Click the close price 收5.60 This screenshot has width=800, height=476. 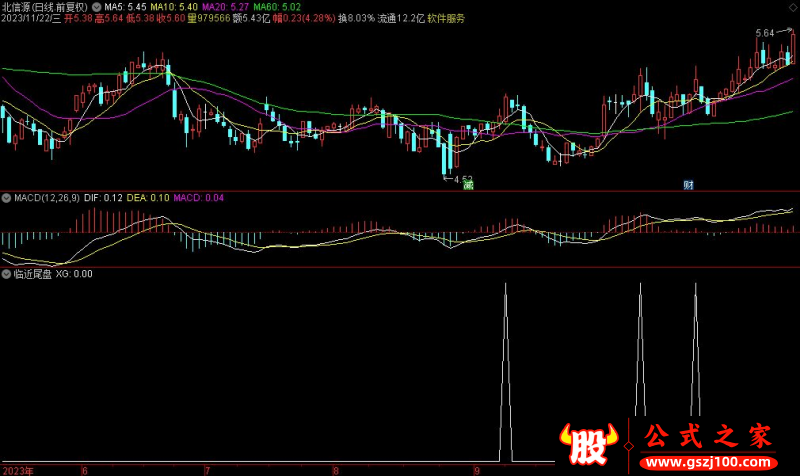171,18
